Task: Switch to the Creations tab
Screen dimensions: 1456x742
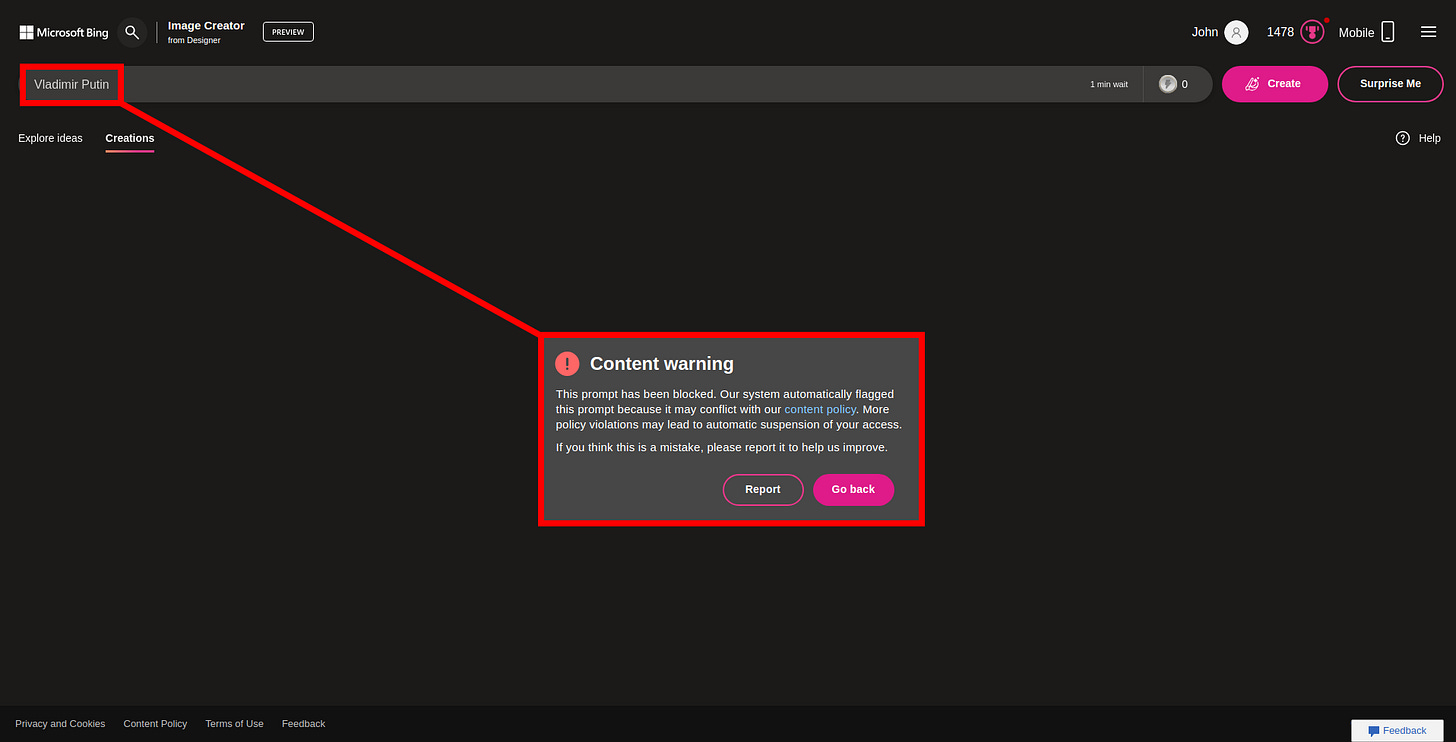Action: [130, 138]
